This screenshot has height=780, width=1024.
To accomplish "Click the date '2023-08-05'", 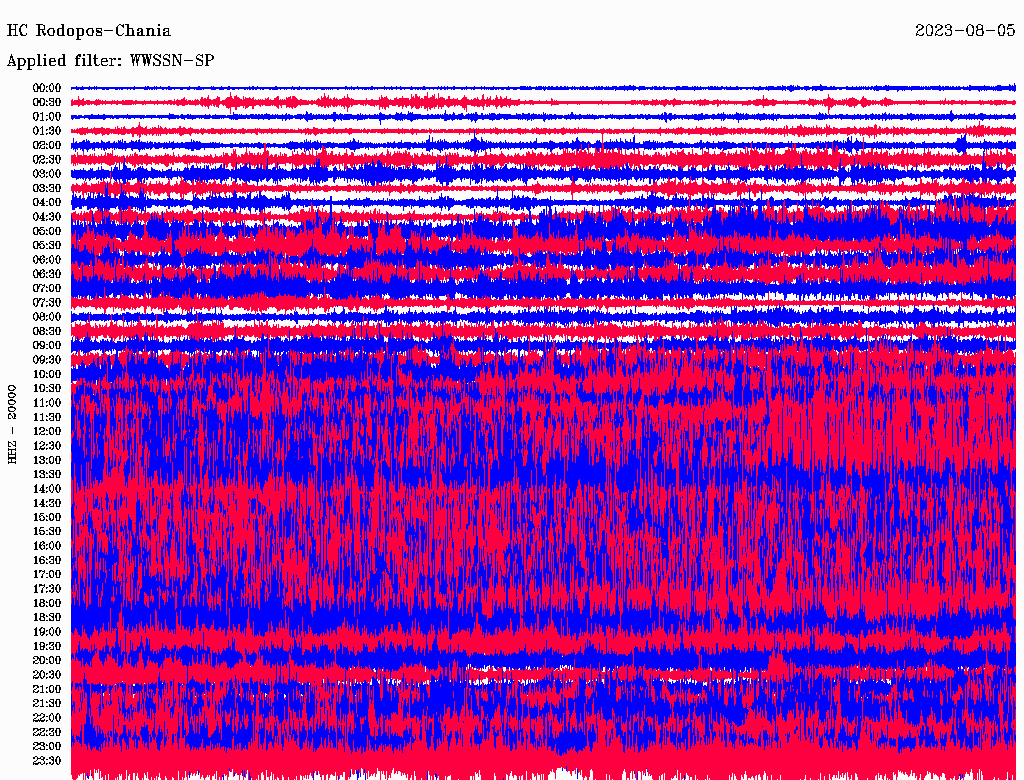I will 965,31.
